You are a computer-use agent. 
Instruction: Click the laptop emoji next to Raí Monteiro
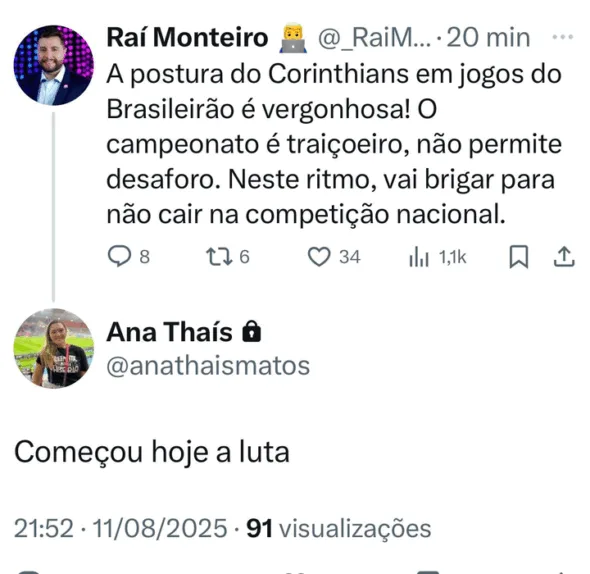[x=293, y=37]
